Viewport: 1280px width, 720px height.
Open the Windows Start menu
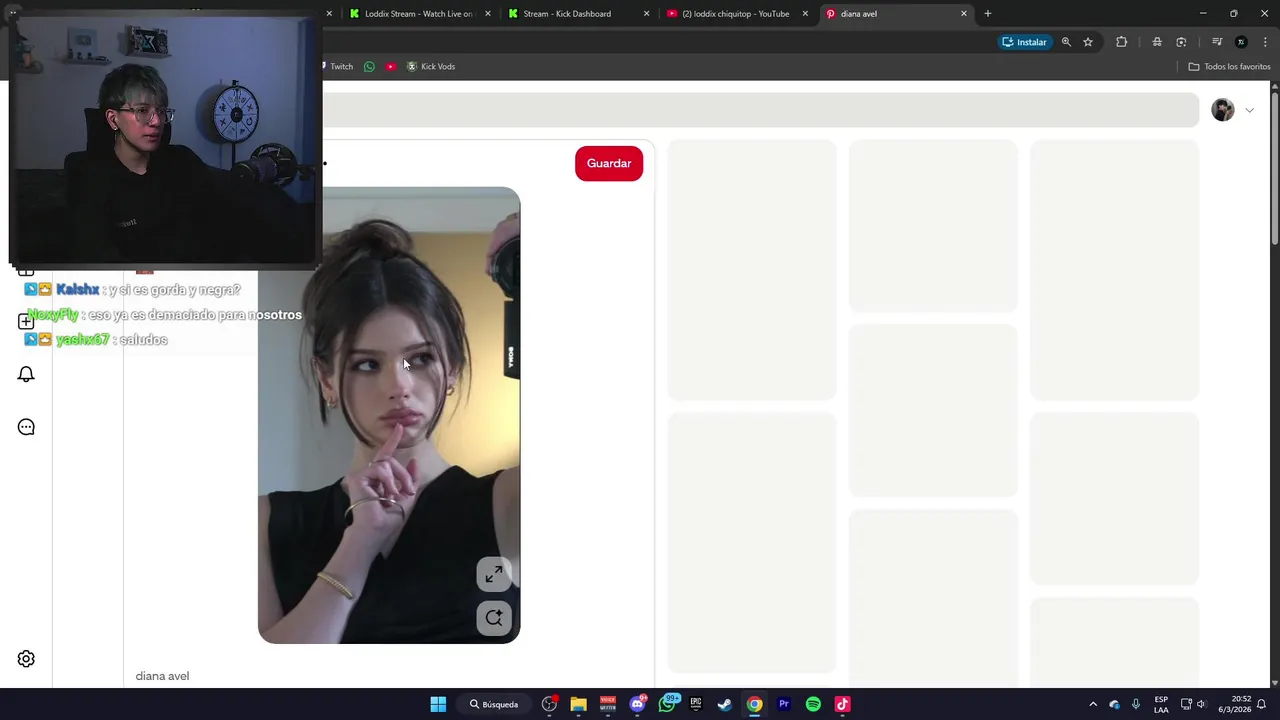click(438, 704)
